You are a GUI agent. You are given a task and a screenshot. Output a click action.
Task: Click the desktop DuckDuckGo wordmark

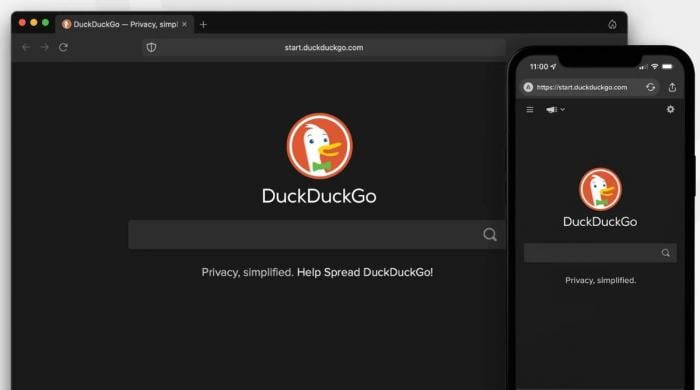(319, 196)
